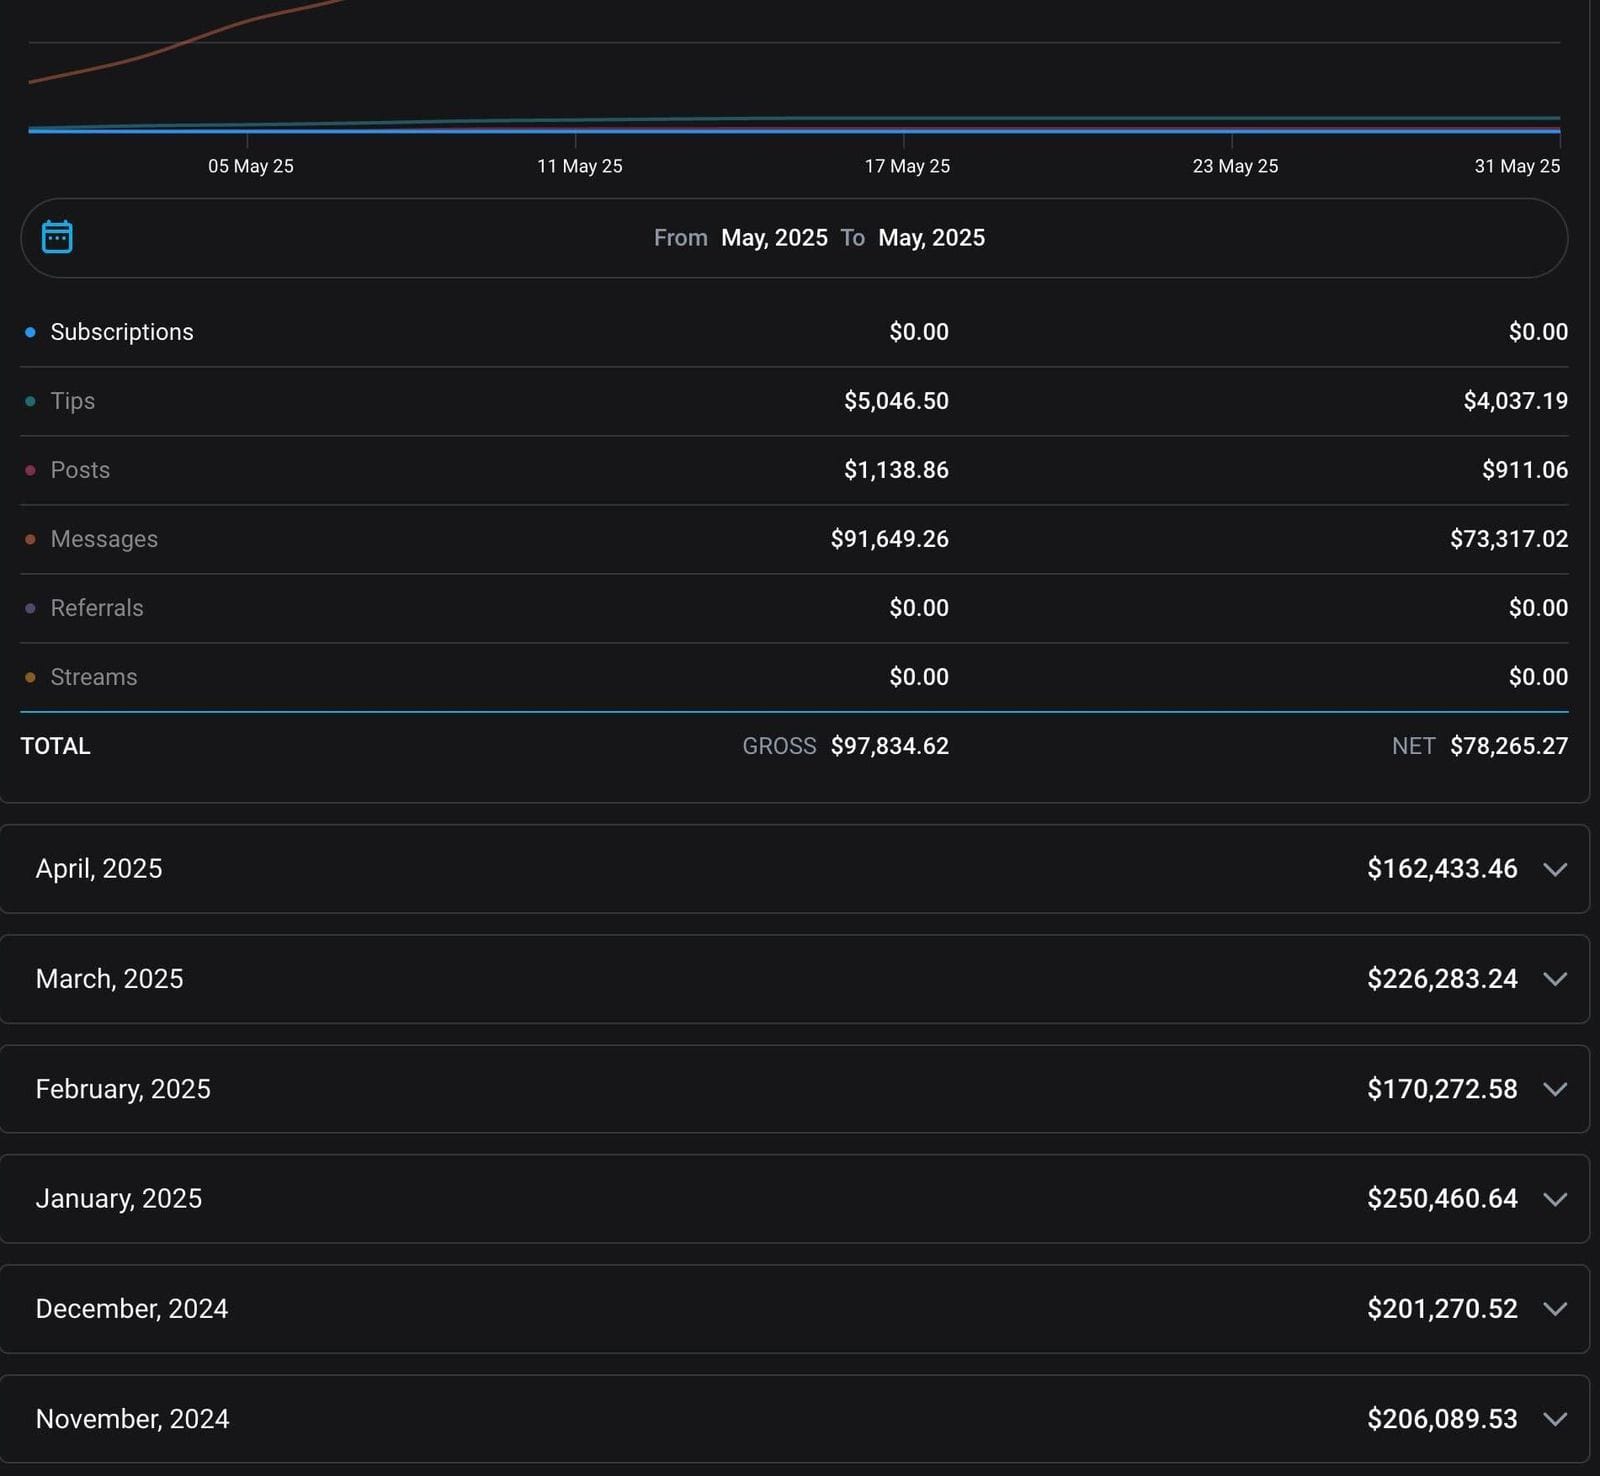Image resolution: width=1600 pixels, height=1476 pixels.
Task: Select Posts net amount $911.06
Action: coord(1525,470)
